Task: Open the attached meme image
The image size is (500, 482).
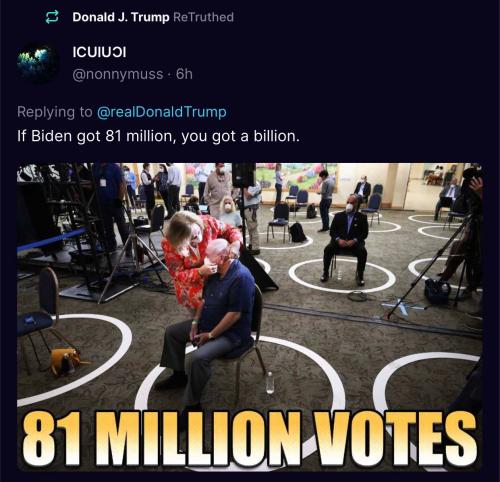Action: (250, 317)
